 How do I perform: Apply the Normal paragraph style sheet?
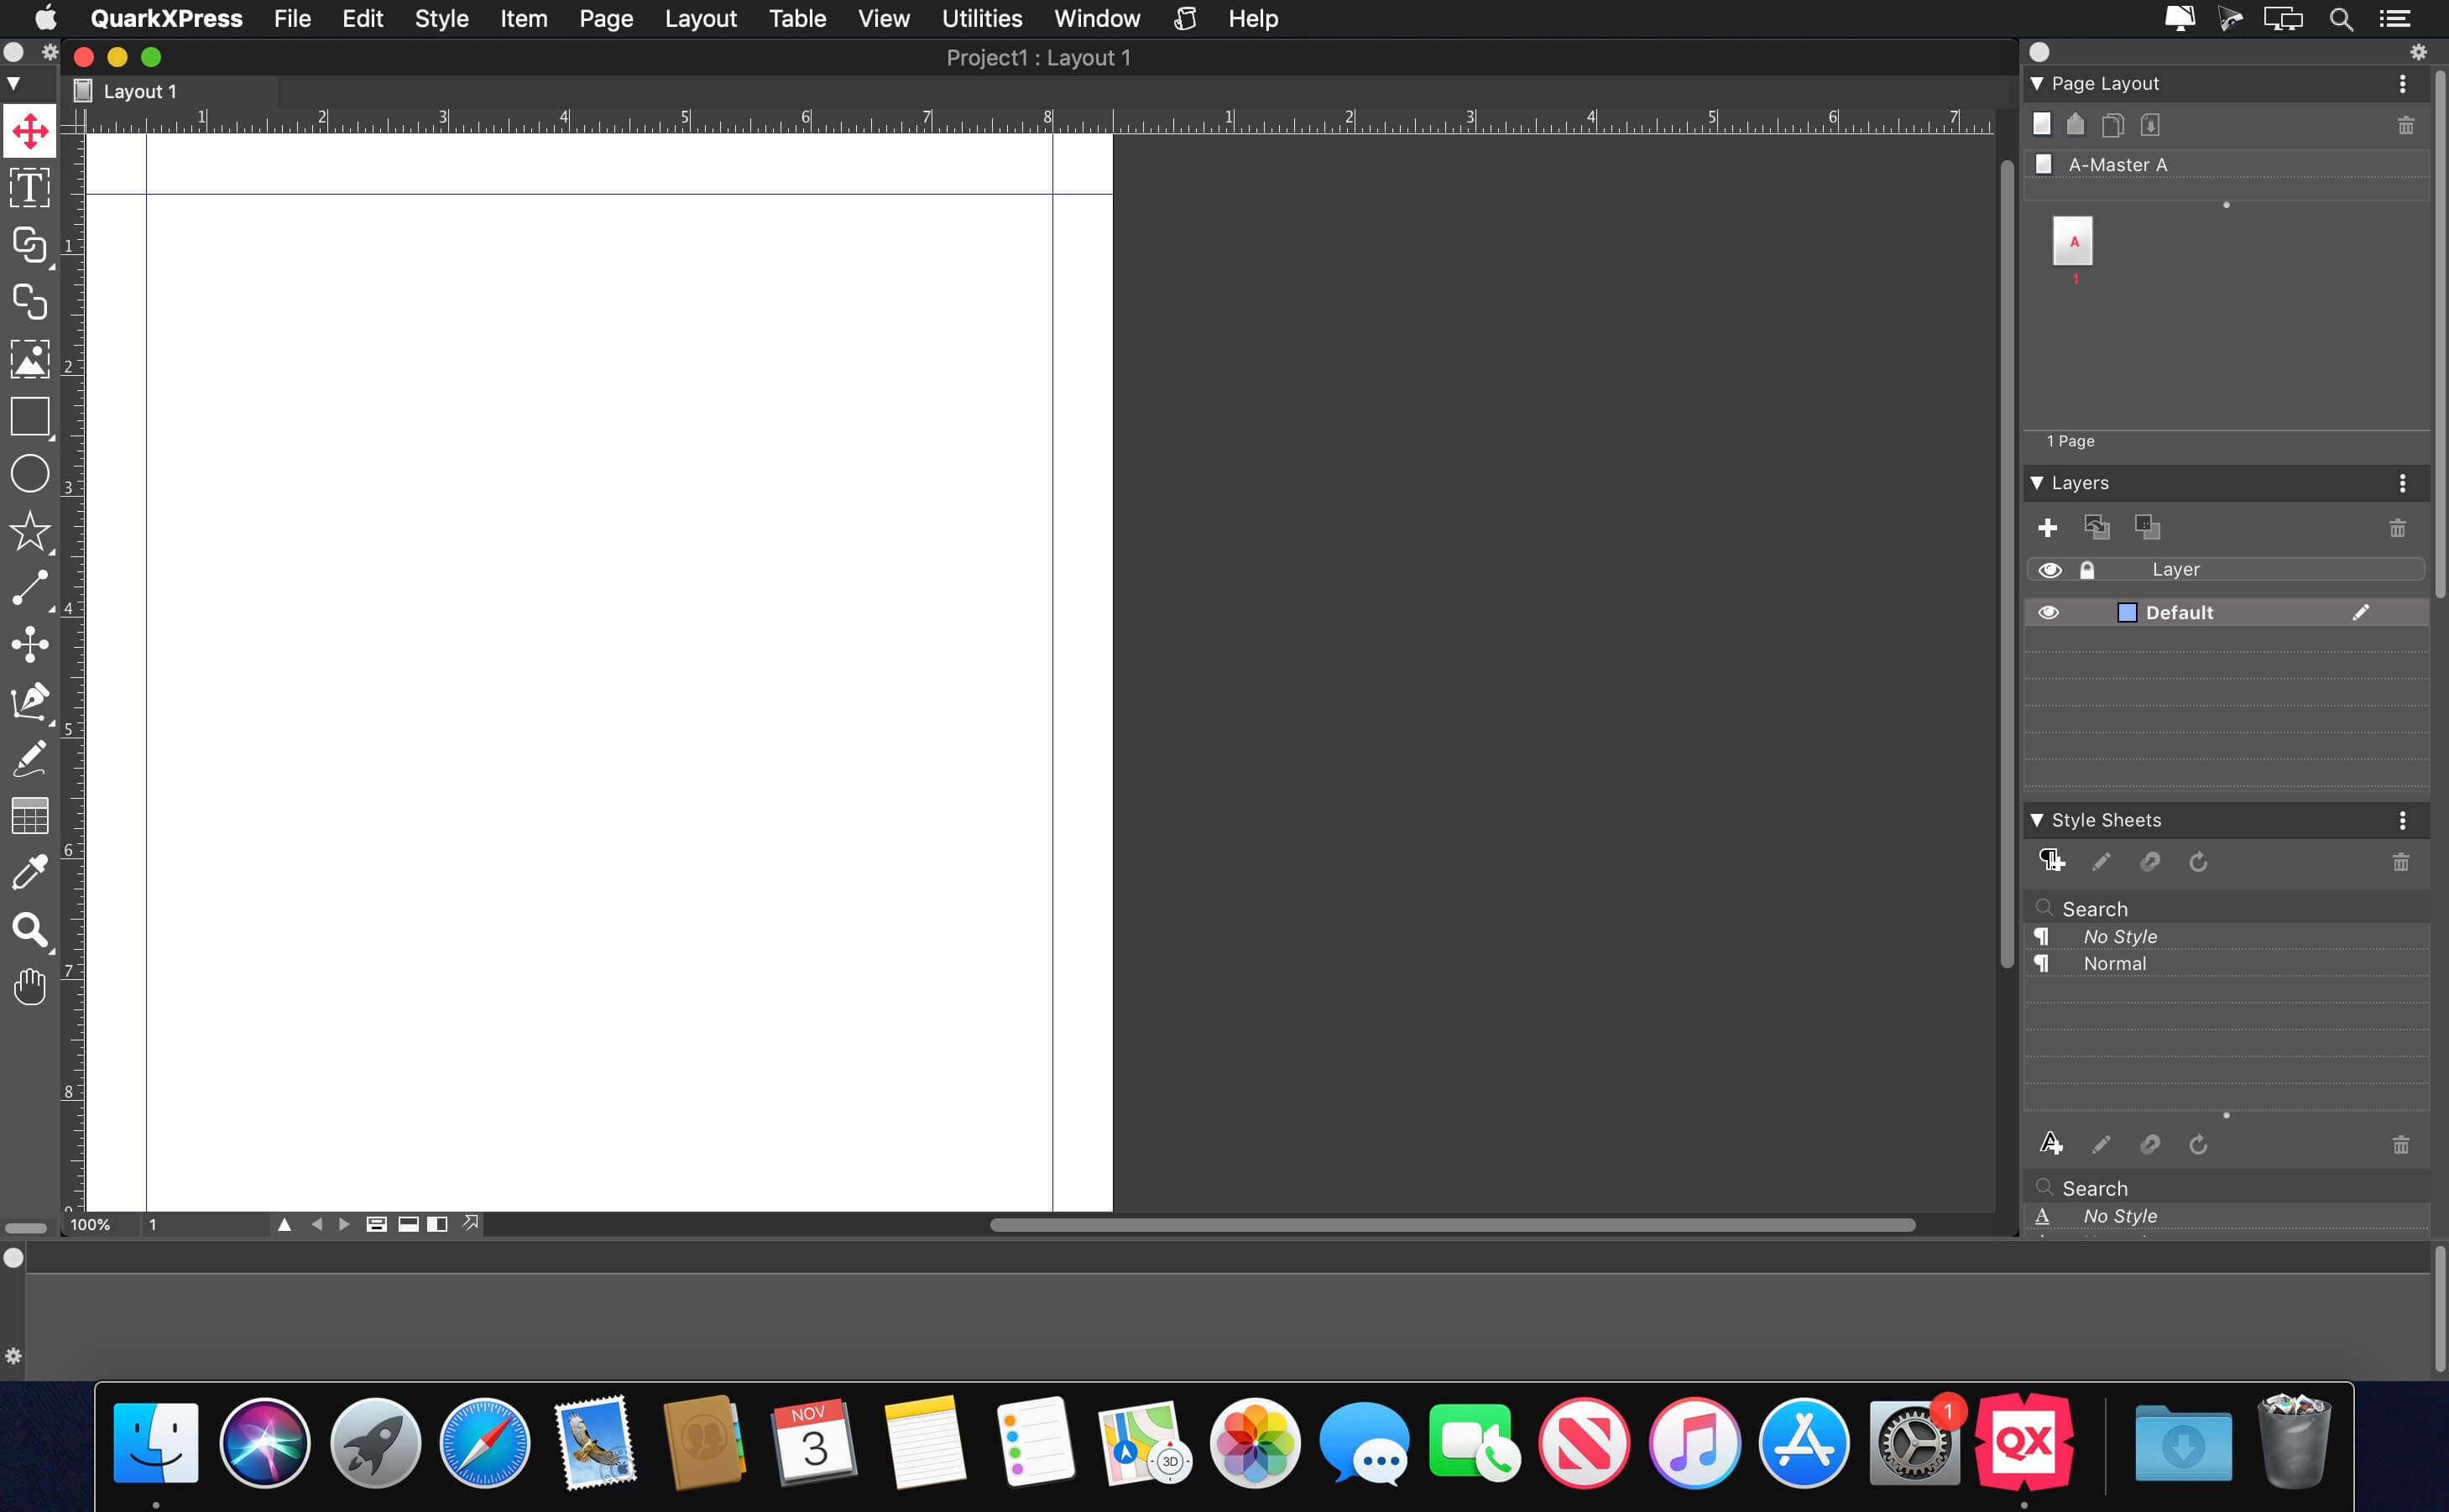click(2114, 964)
